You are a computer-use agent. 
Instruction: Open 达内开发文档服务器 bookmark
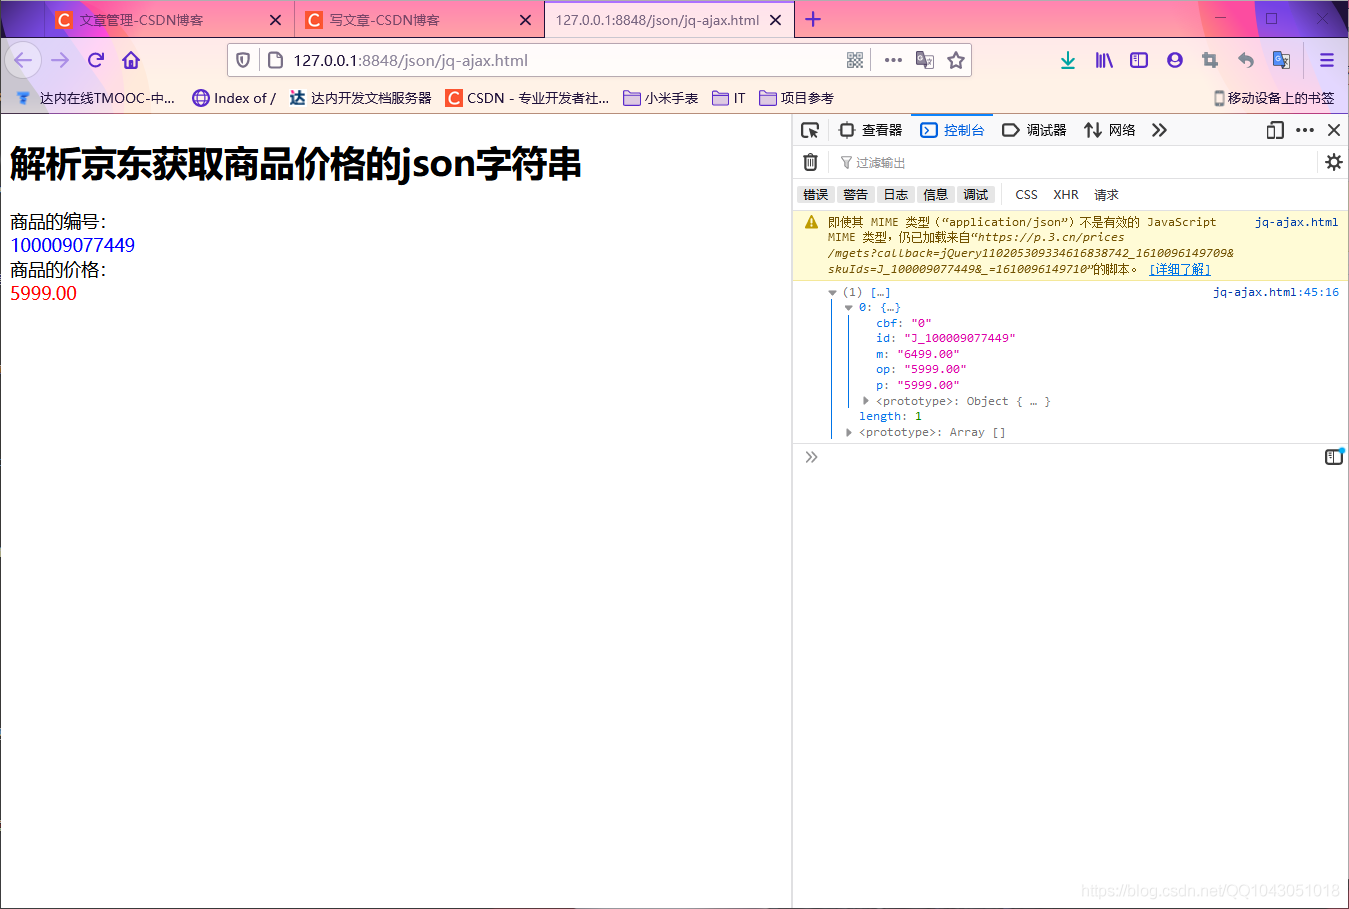click(x=360, y=98)
